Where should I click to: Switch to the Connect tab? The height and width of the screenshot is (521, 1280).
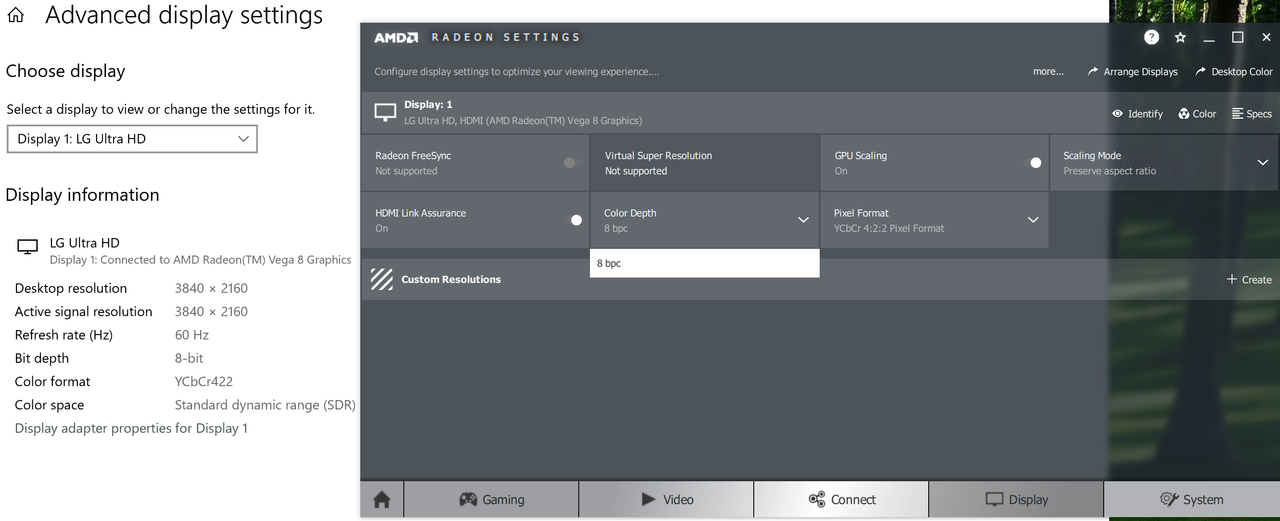point(841,499)
